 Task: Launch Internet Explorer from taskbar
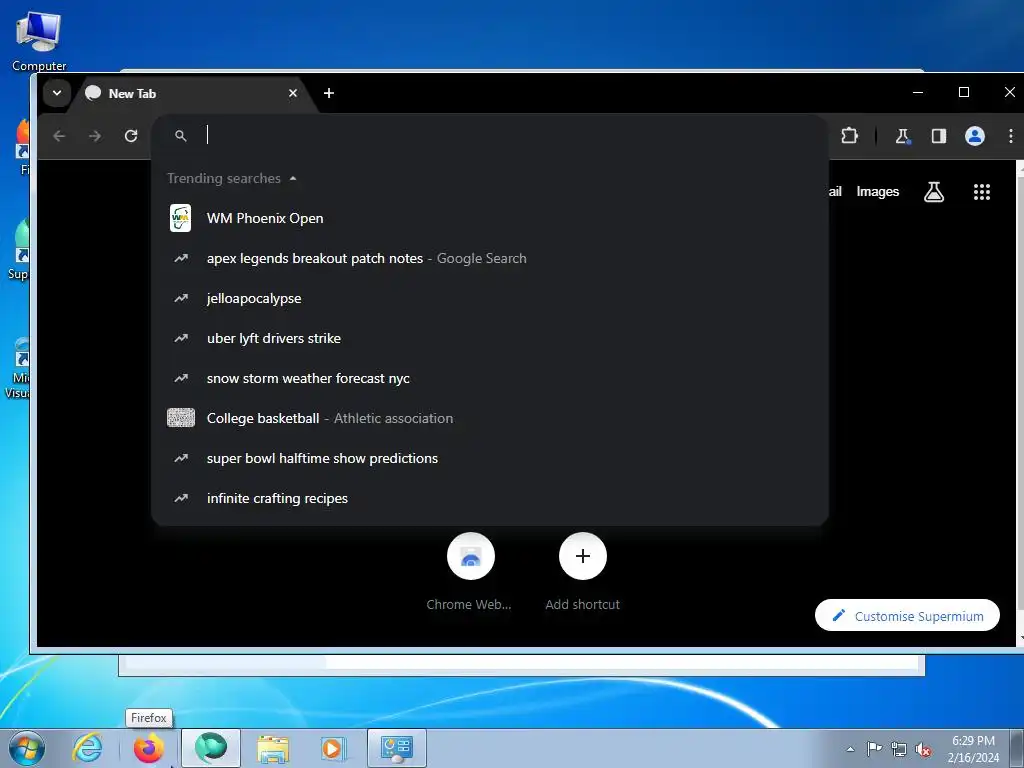88,748
